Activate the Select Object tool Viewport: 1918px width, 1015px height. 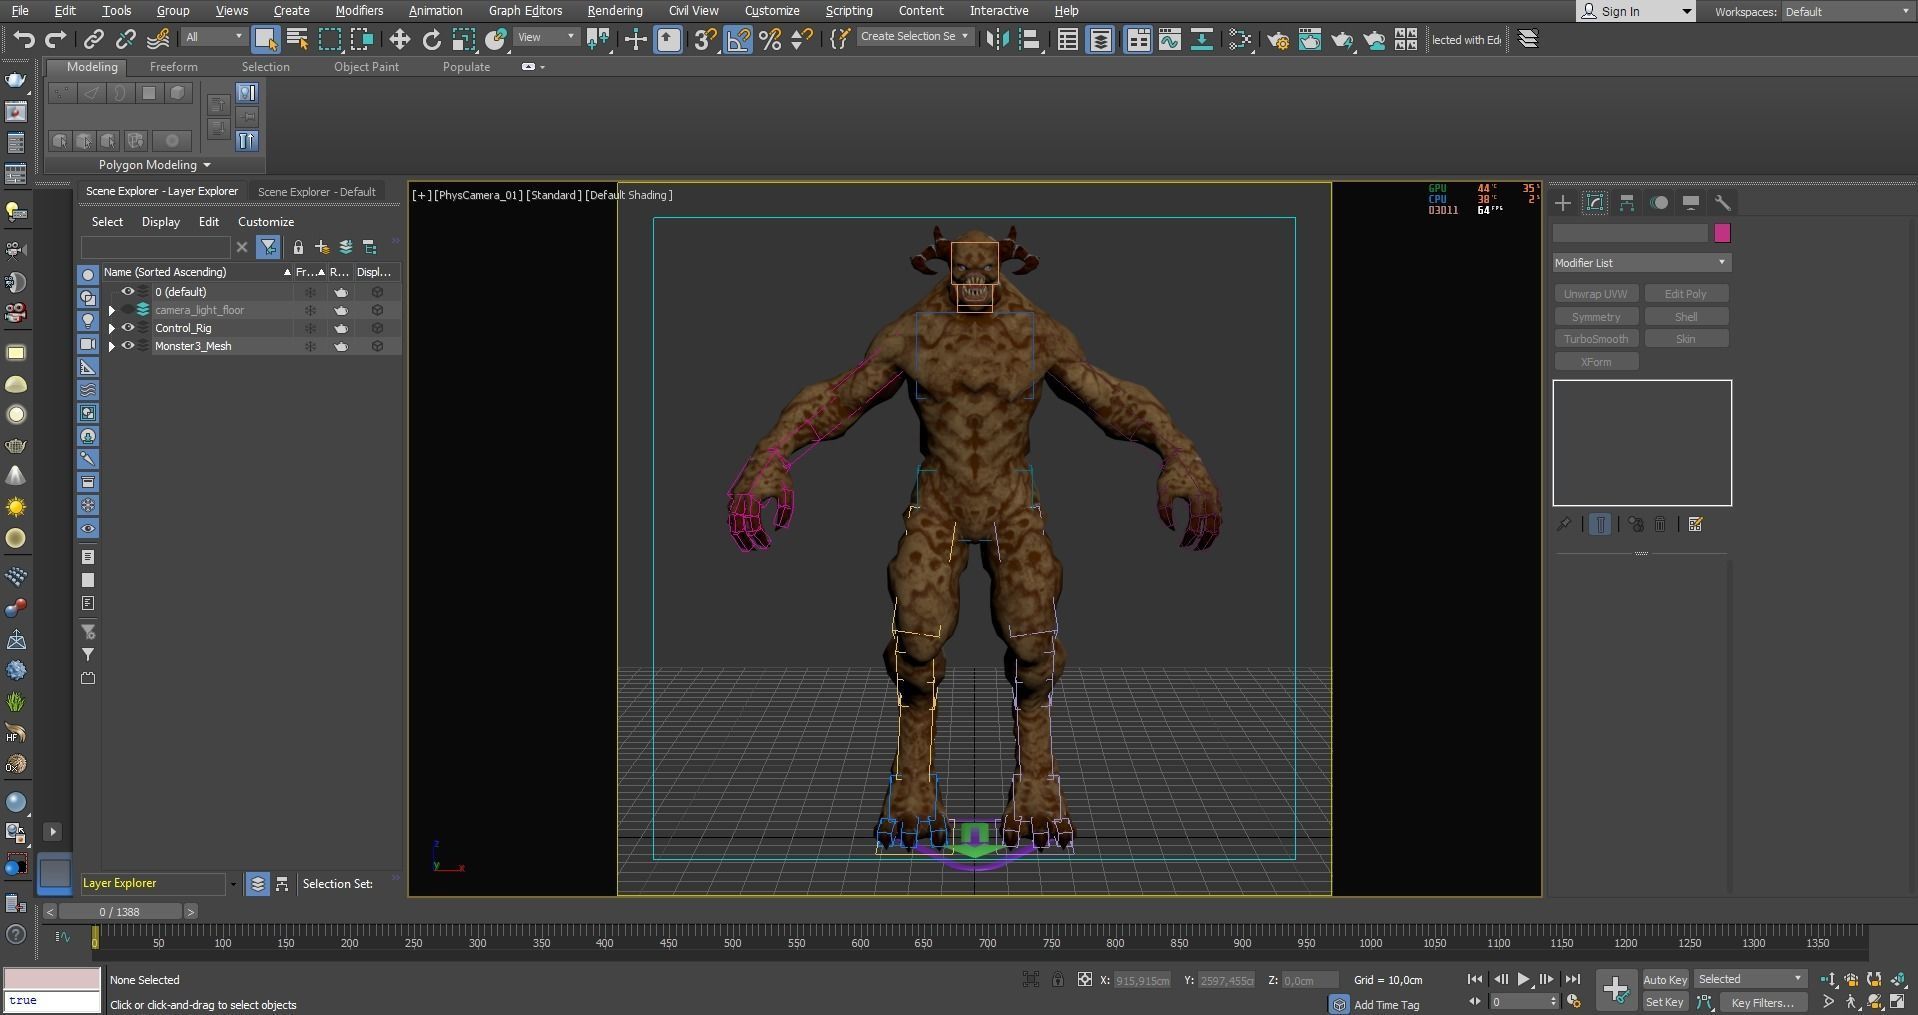coord(265,39)
